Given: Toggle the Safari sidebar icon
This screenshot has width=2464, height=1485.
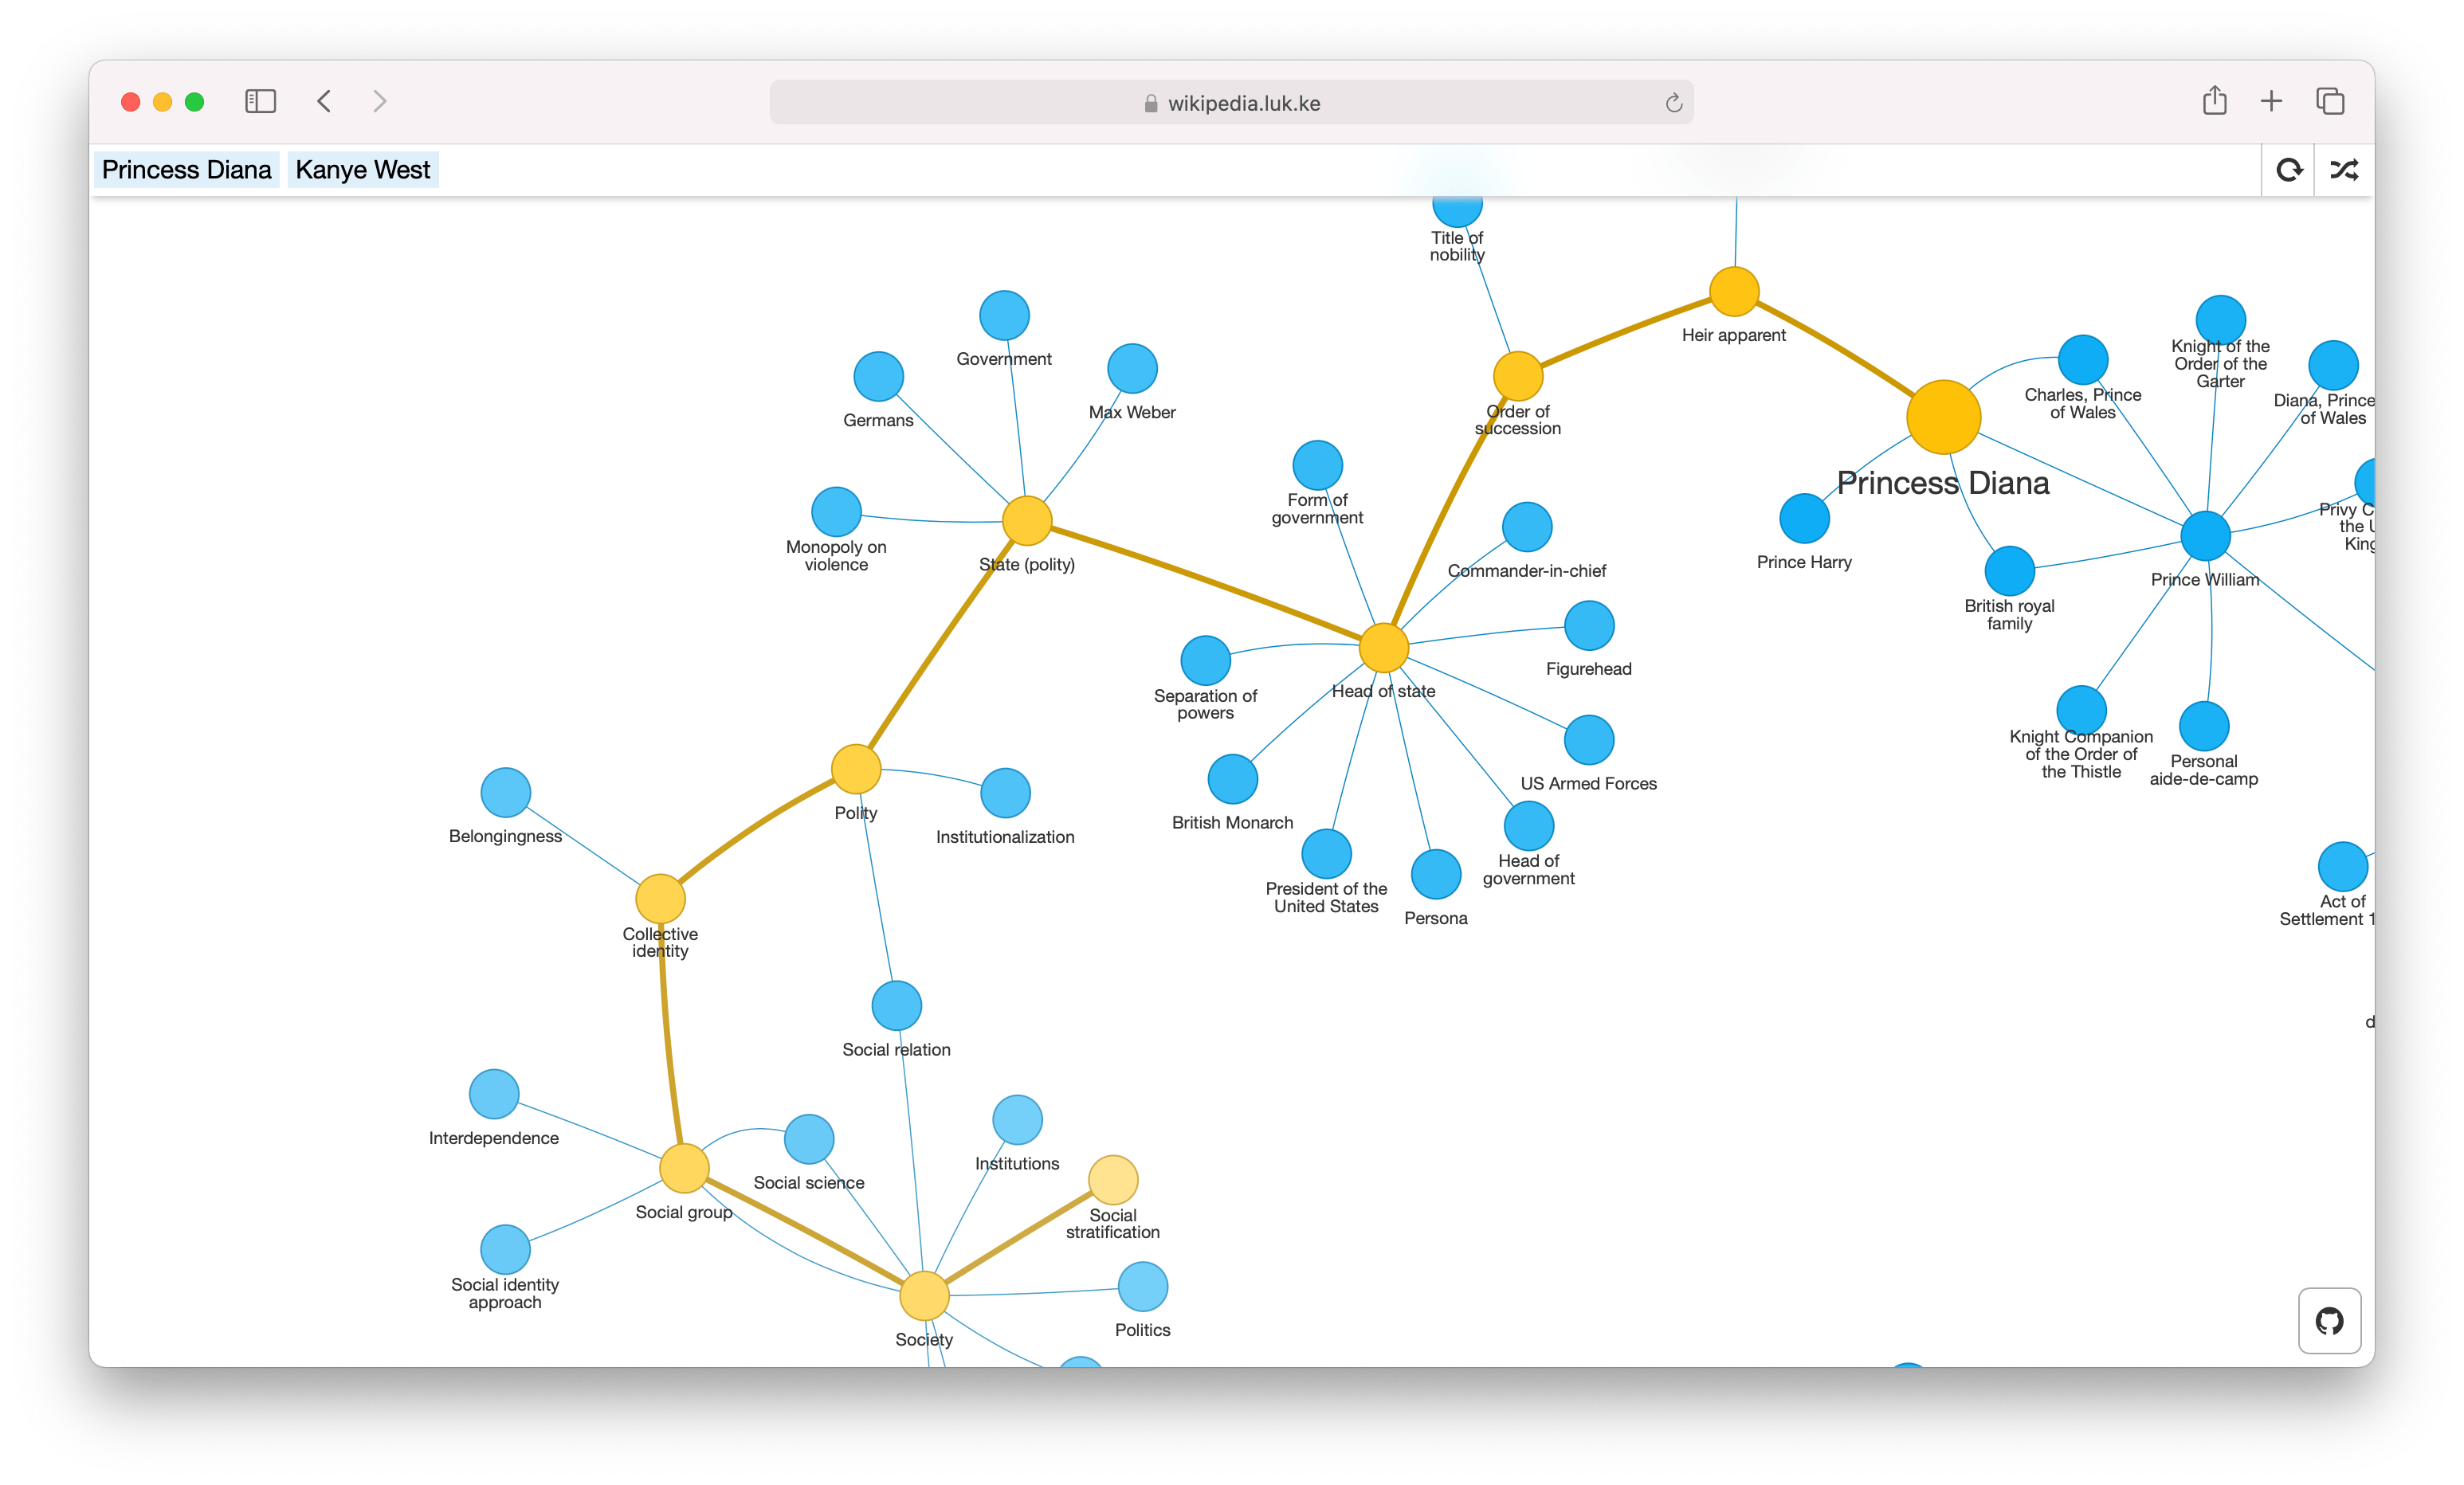Looking at the screenshot, I should point(260,101).
